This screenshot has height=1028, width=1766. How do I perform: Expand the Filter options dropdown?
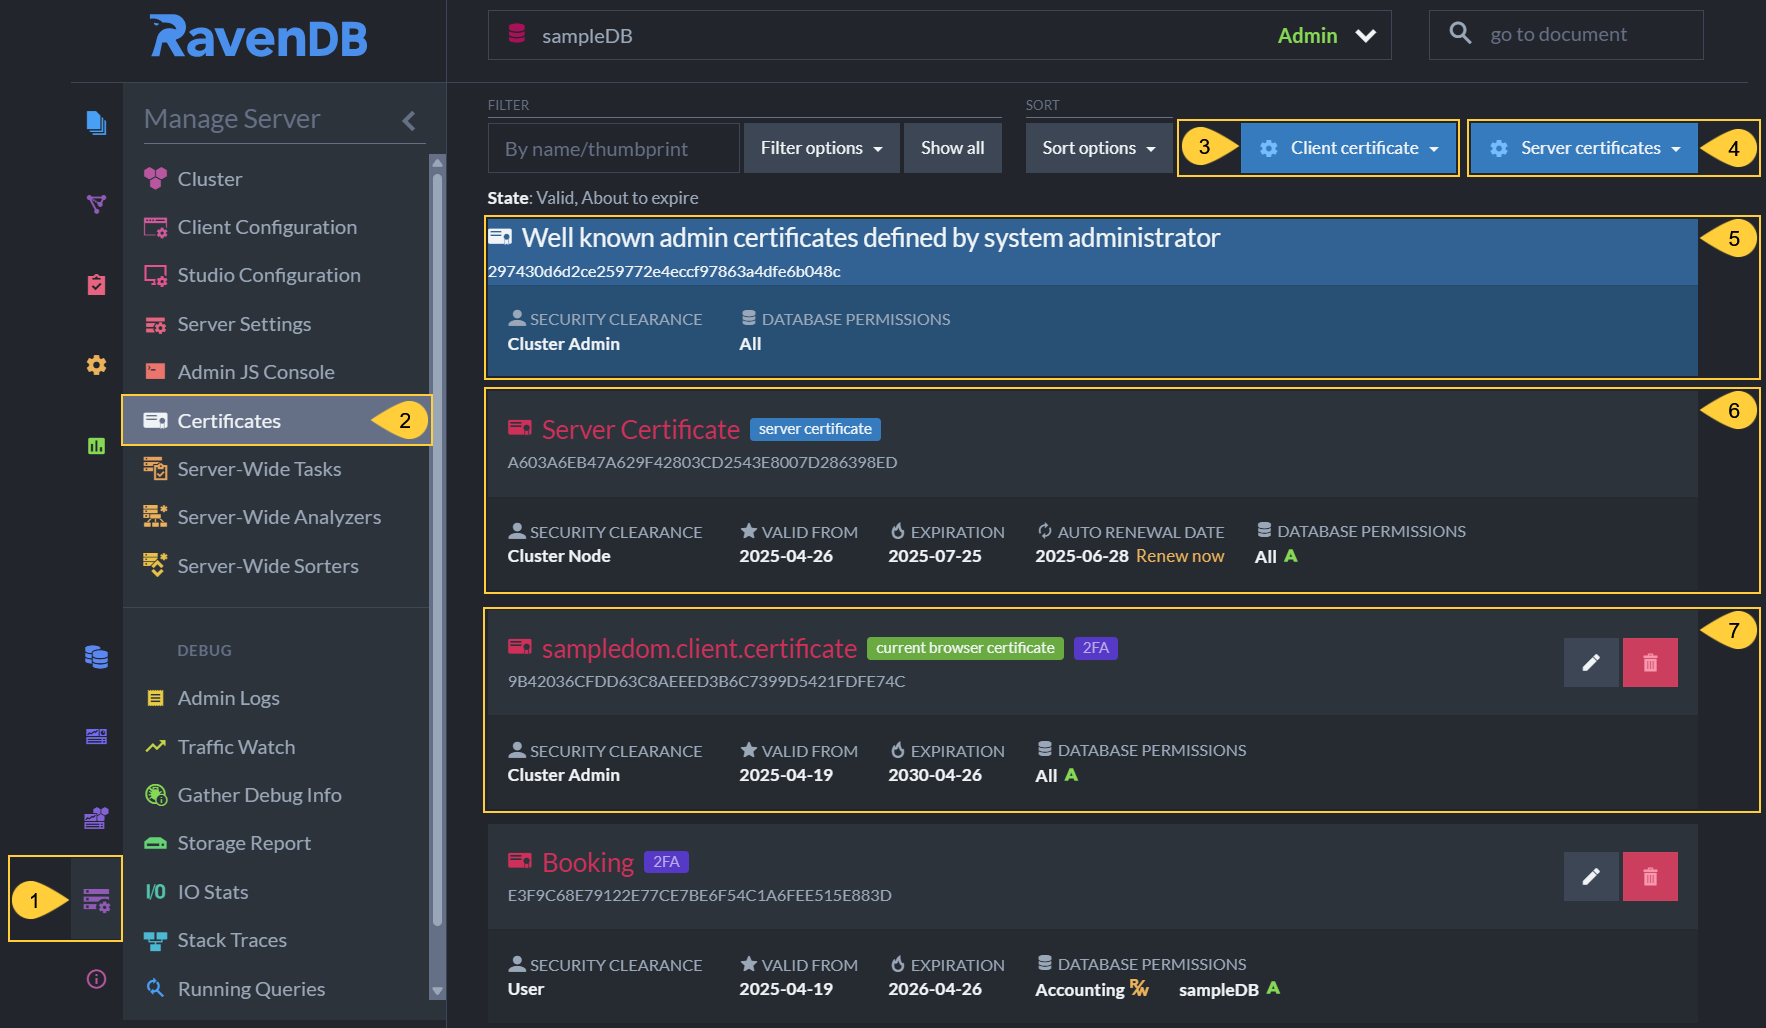[x=822, y=148]
